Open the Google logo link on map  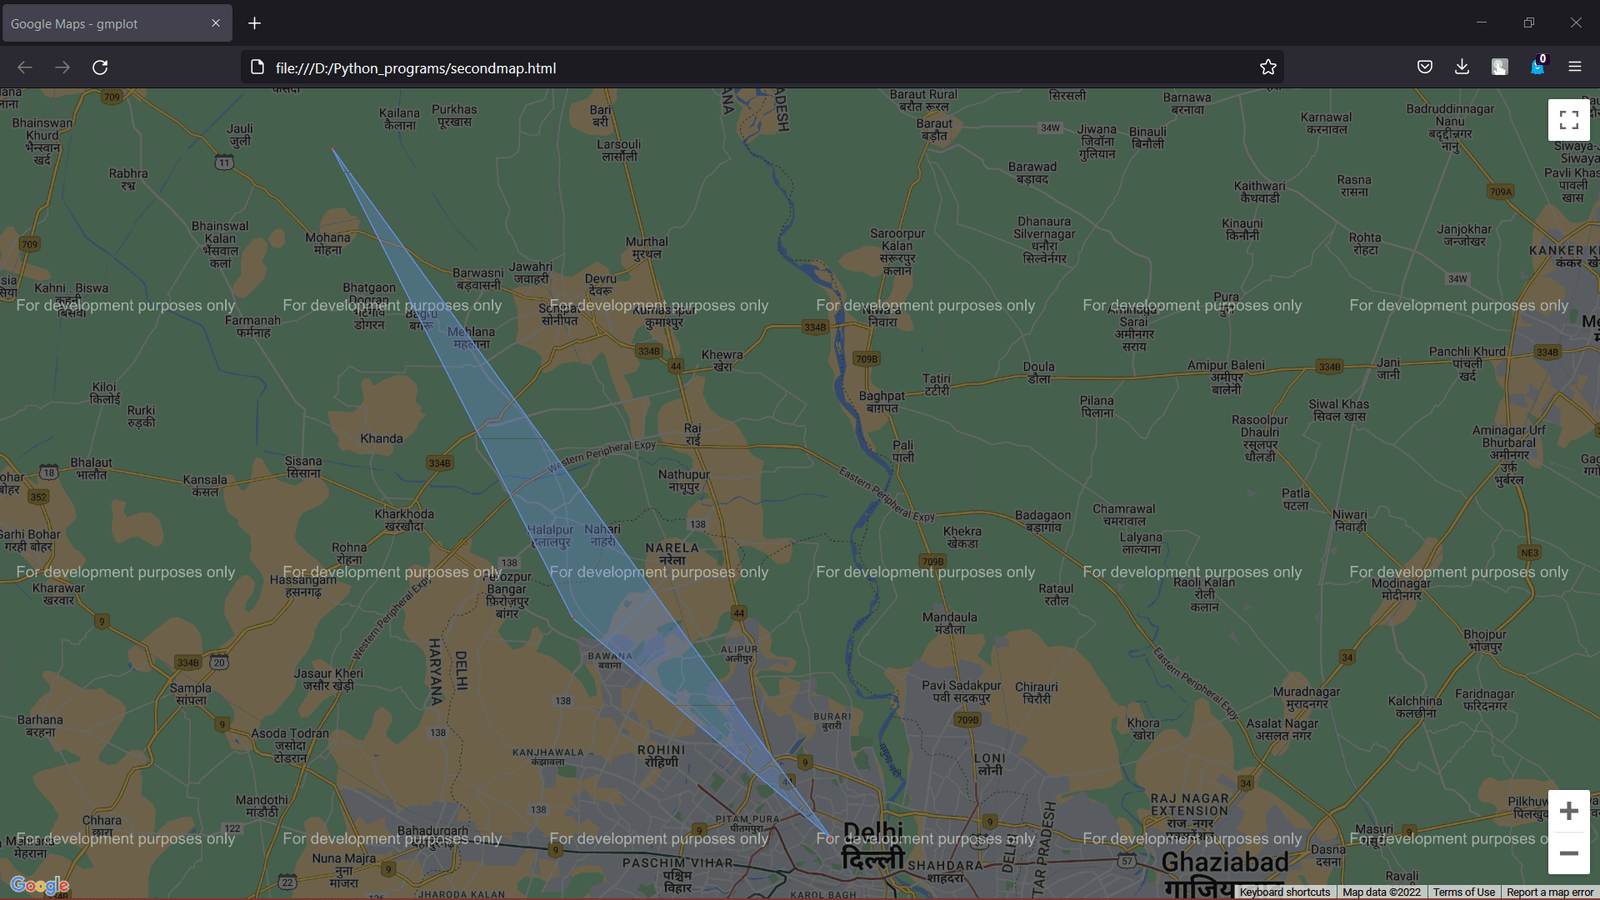point(40,885)
